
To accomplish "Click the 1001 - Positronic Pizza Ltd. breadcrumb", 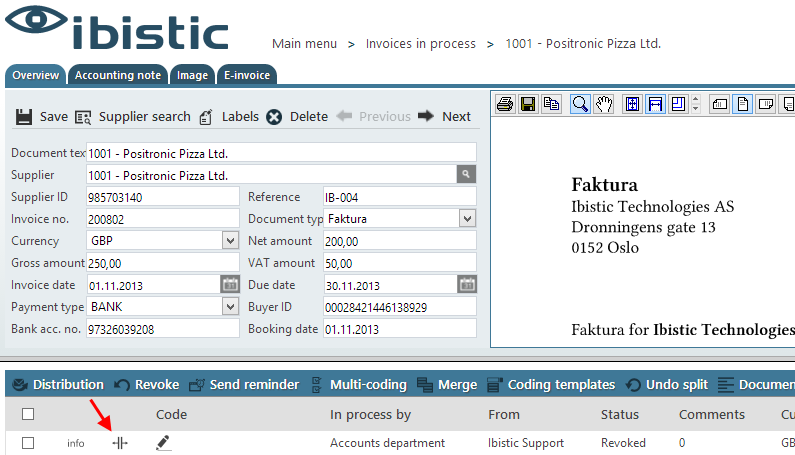I will pyautogui.click(x=583, y=44).
